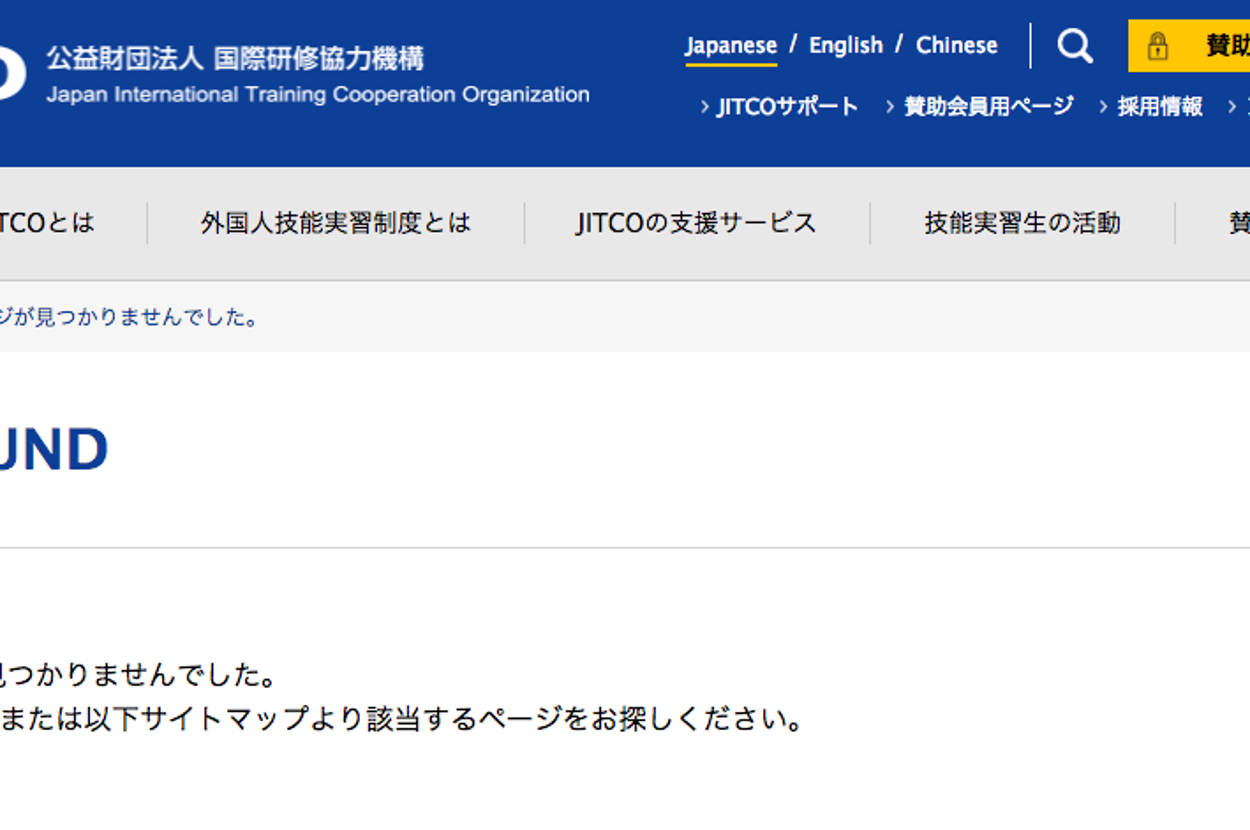Click the yellow 賛助 member button text
This screenshot has width=1250, height=830.
click(1226, 46)
